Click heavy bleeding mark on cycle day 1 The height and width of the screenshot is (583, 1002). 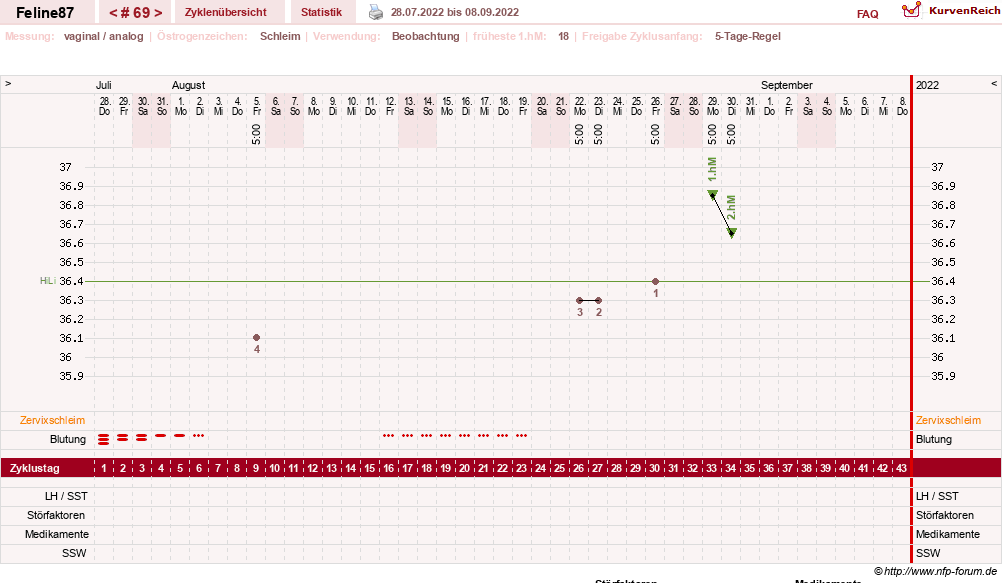coord(104,439)
